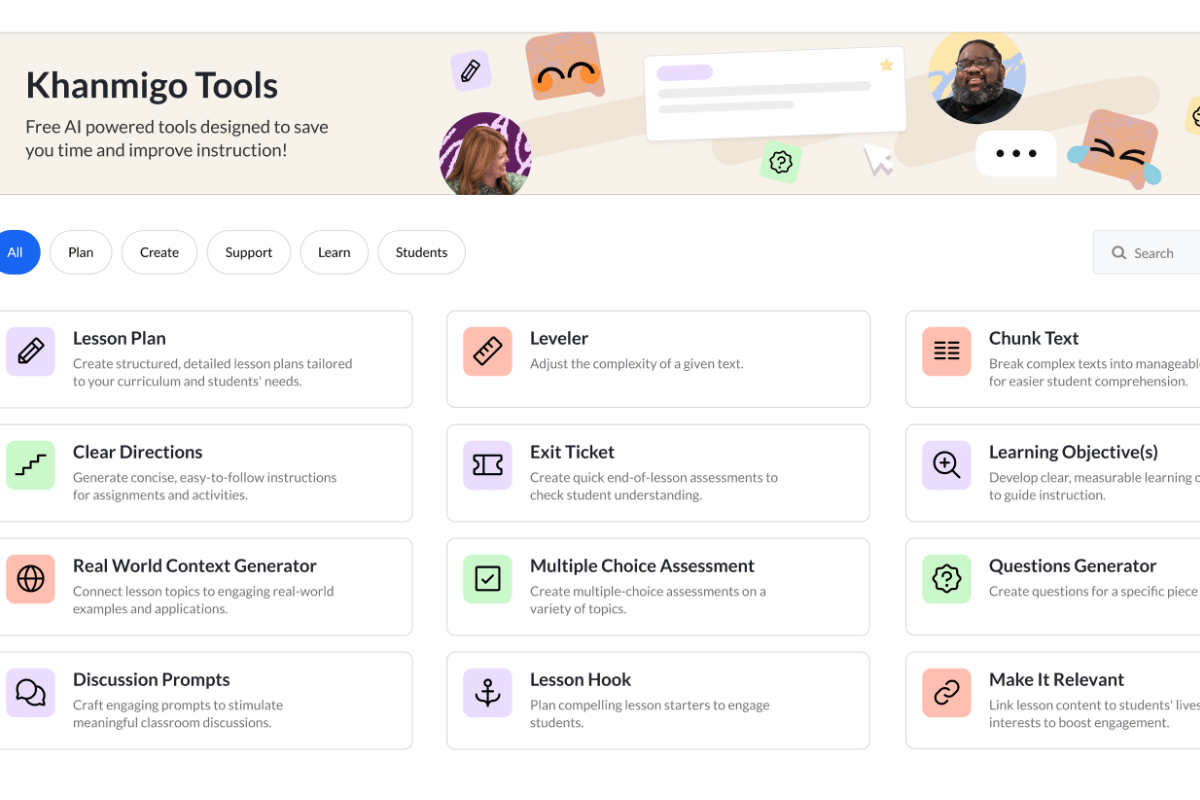Click the Chunk Text lines icon
Screen dimensions: 1200x800
(x=946, y=351)
